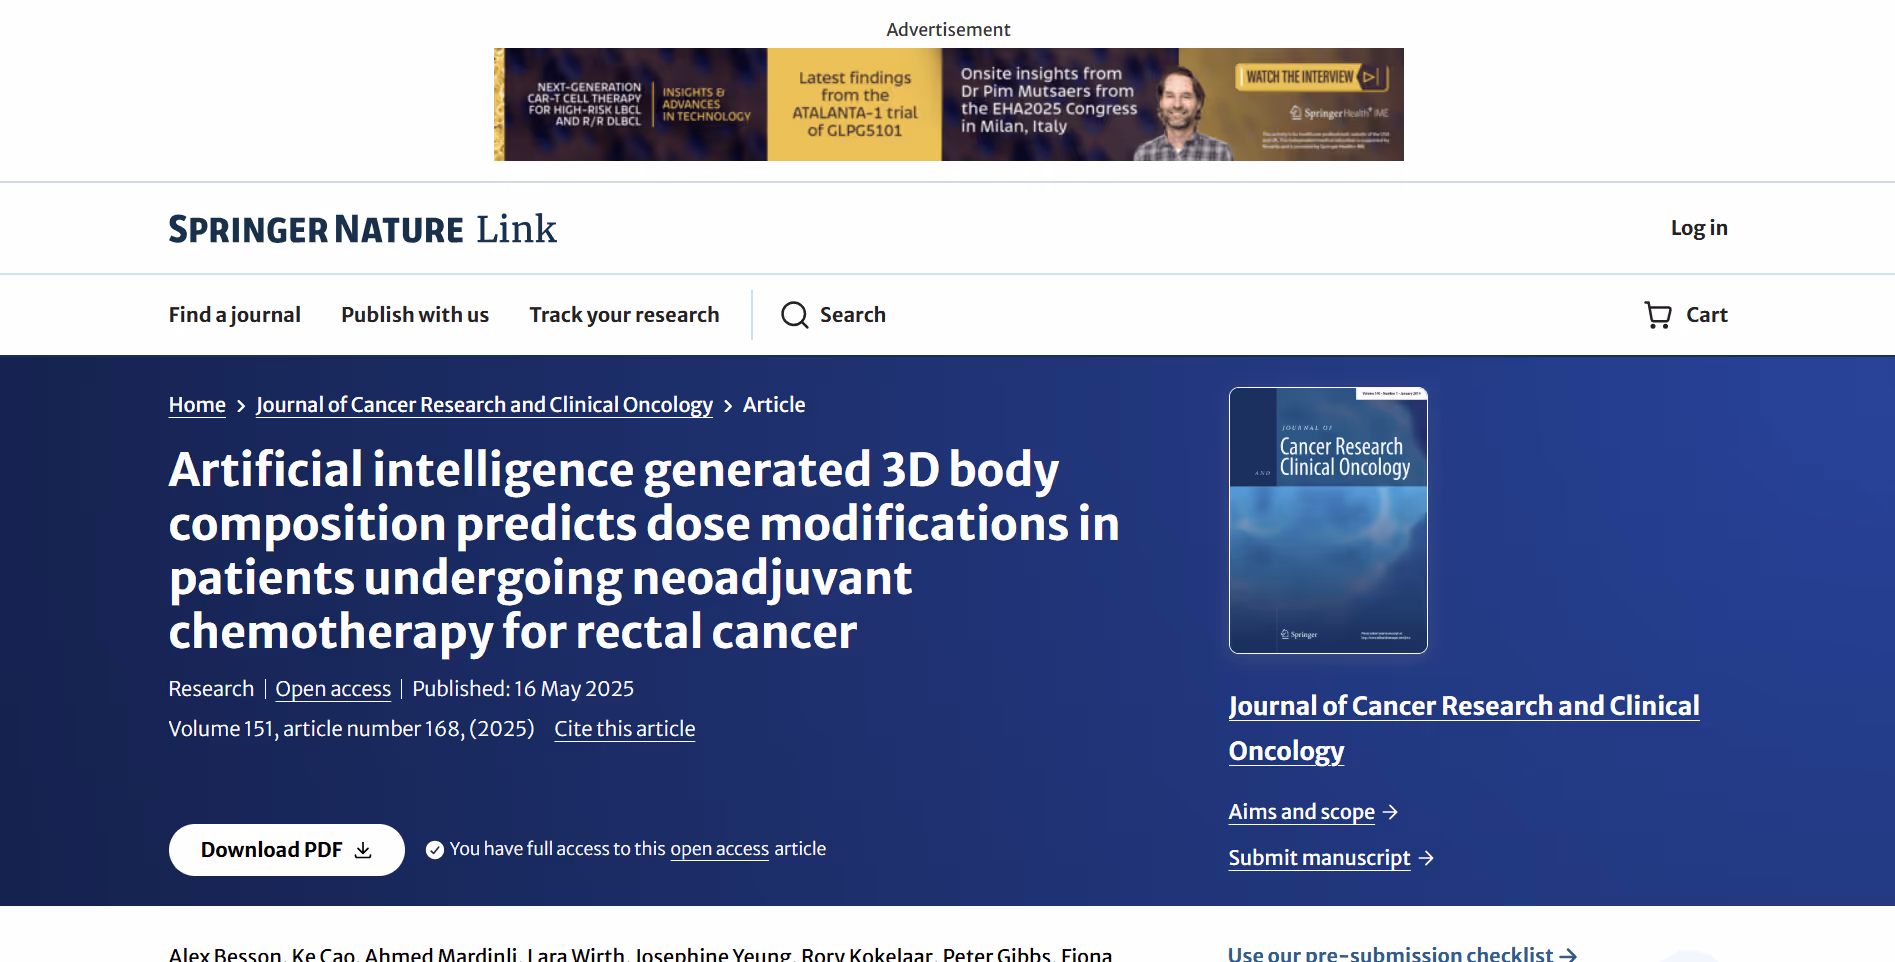
Task: Open Aims and scope
Action: (1301, 812)
